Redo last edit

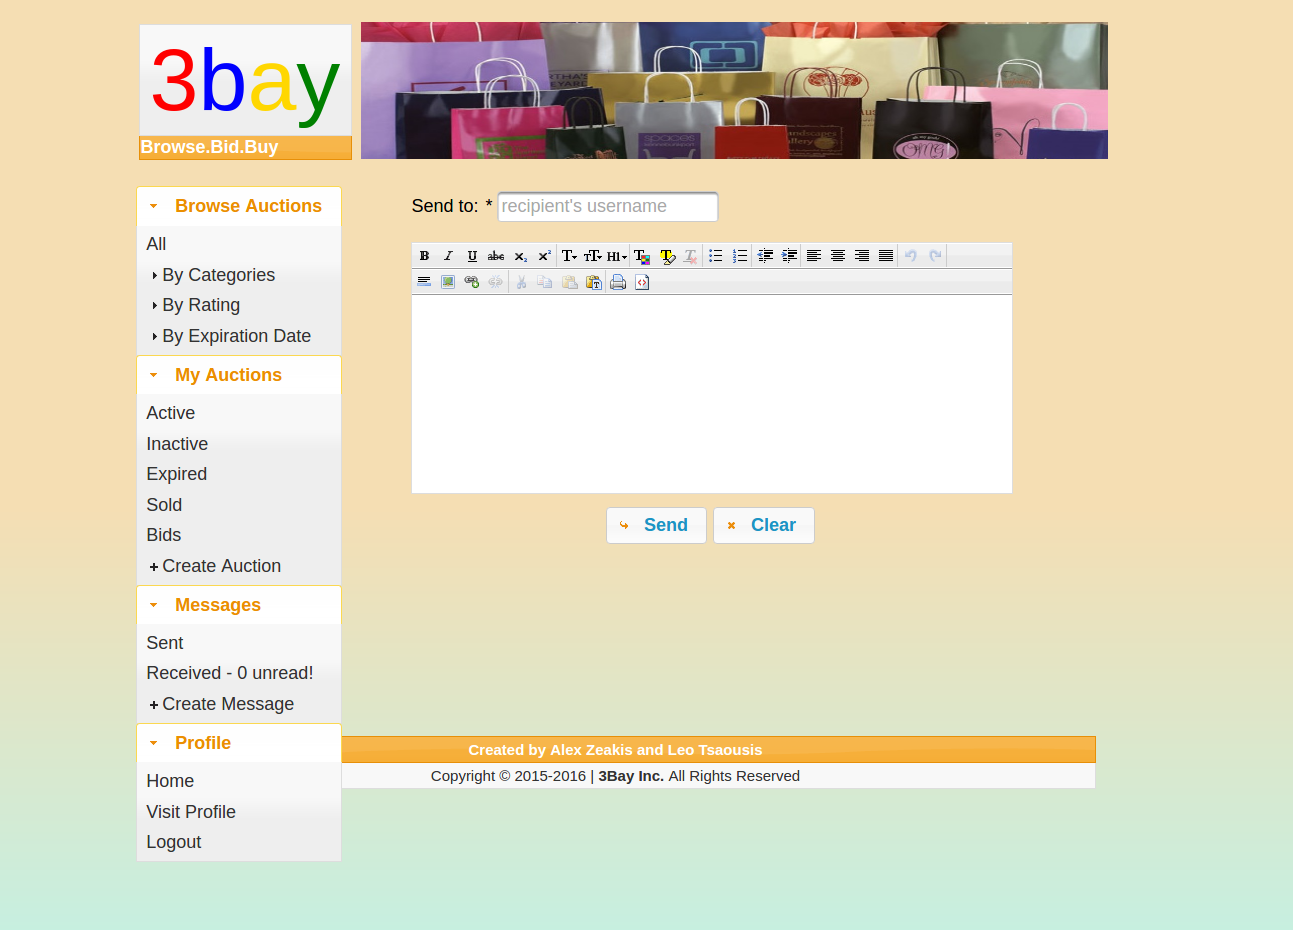(x=935, y=256)
